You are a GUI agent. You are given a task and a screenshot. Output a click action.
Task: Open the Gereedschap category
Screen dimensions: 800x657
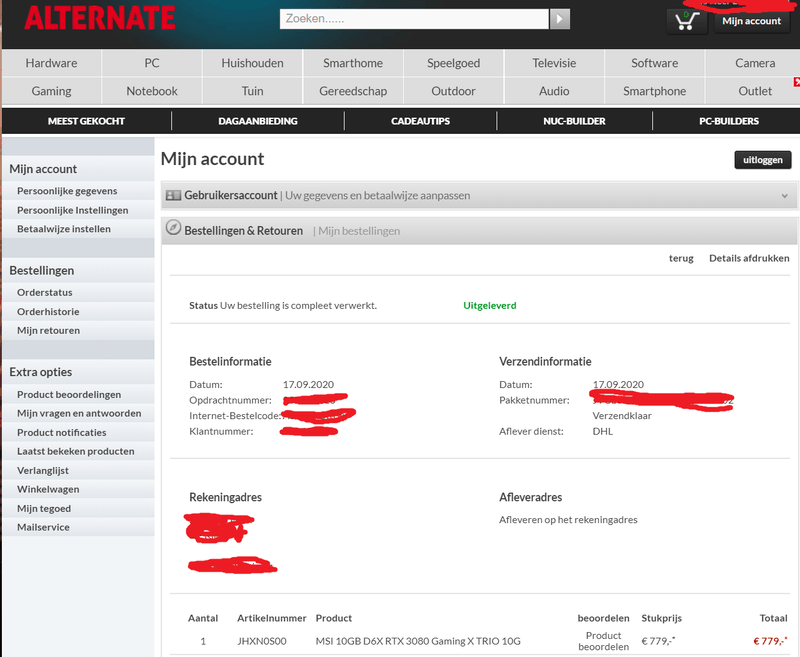coord(353,91)
